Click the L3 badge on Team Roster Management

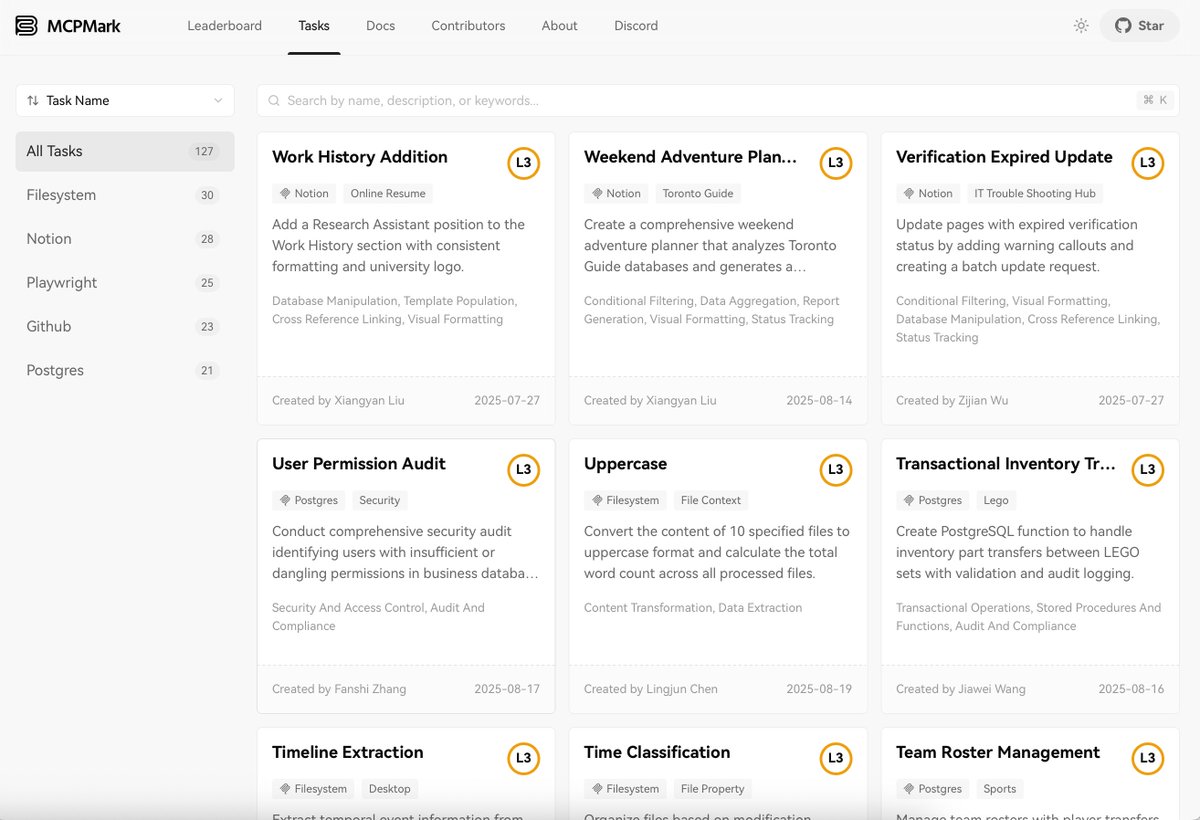pyautogui.click(x=1147, y=759)
